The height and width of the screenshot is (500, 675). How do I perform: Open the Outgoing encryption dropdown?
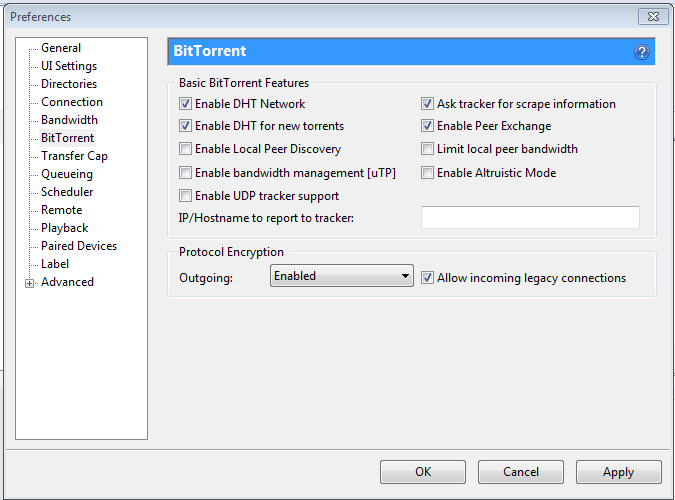point(342,276)
